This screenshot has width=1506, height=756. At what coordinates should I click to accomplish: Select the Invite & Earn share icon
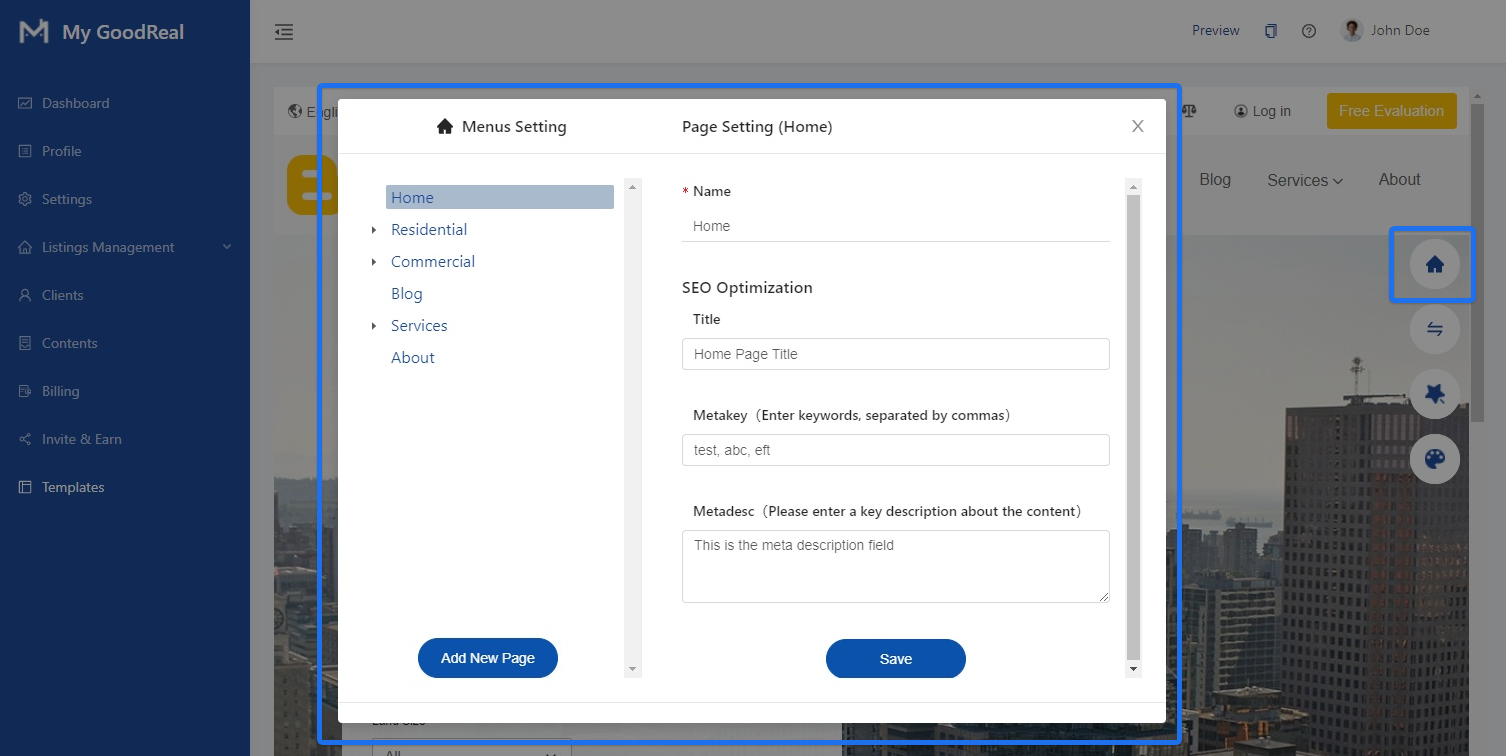coord(24,439)
